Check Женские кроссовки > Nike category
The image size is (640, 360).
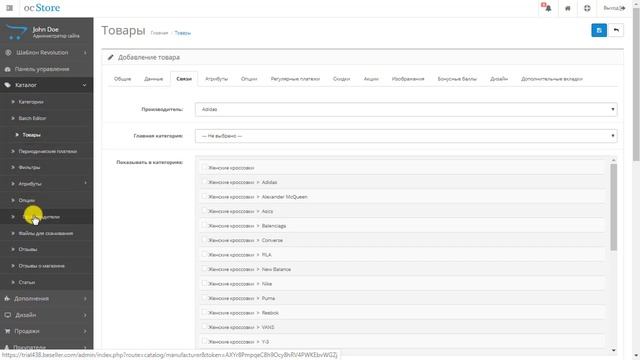204,283
